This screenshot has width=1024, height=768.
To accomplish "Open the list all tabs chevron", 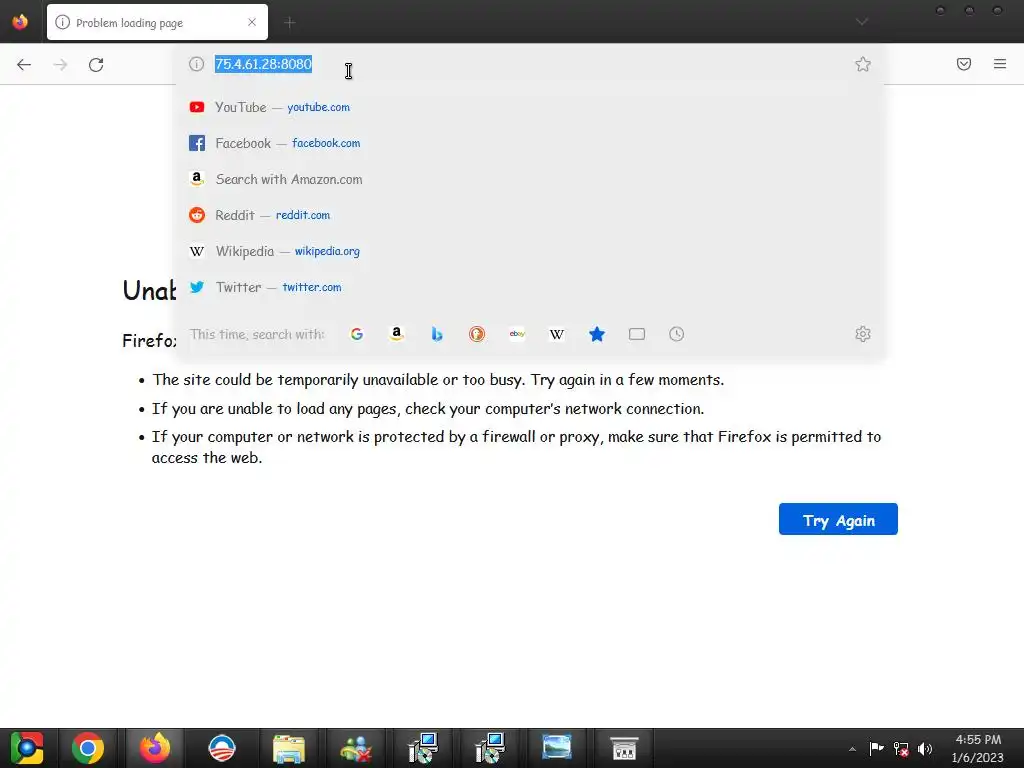I will [862, 22].
